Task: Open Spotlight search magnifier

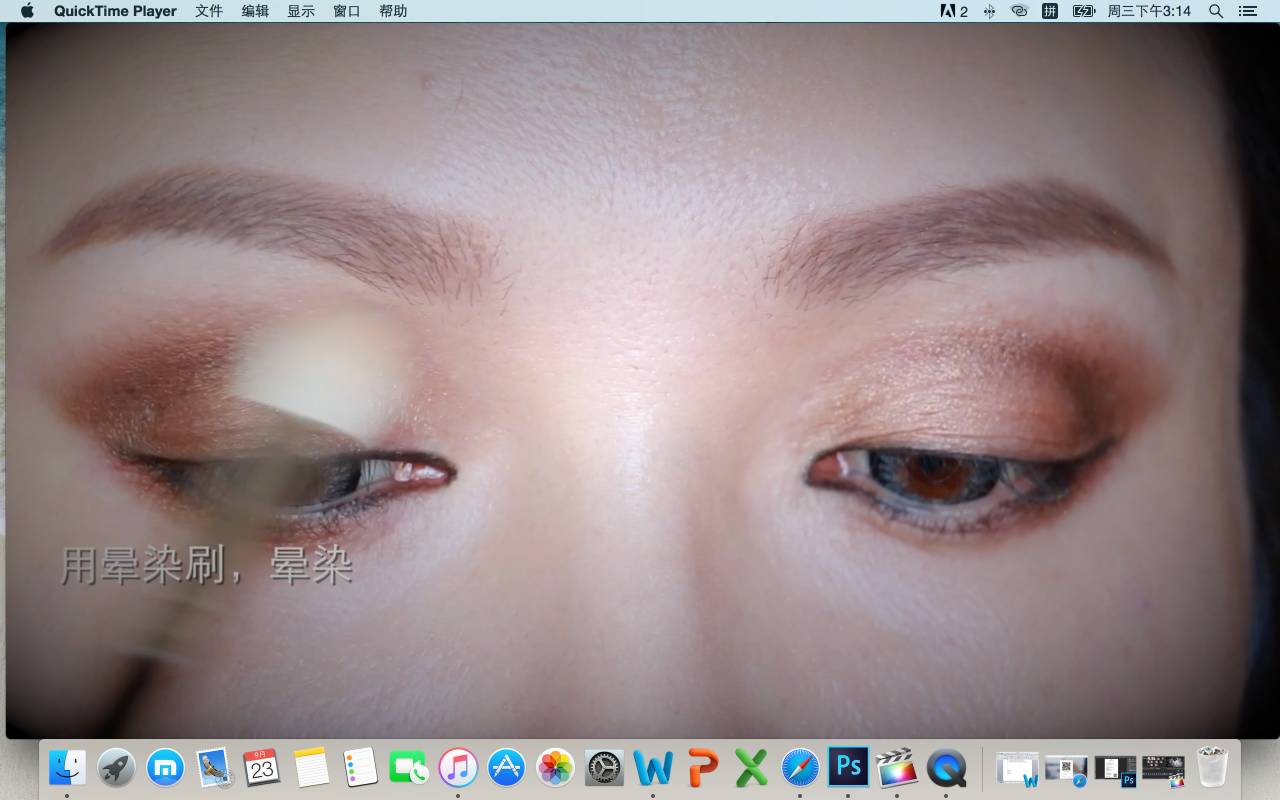Action: coord(1216,11)
